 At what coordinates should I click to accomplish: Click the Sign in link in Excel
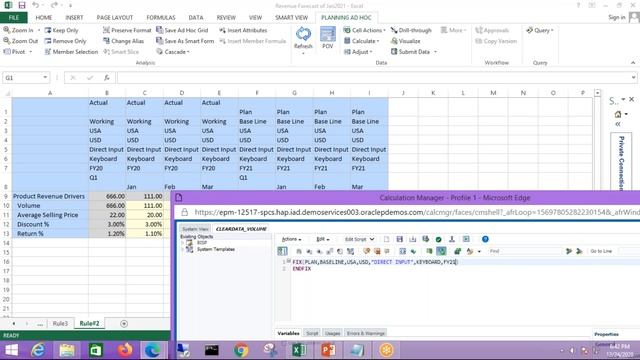click(x=617, y=17)
